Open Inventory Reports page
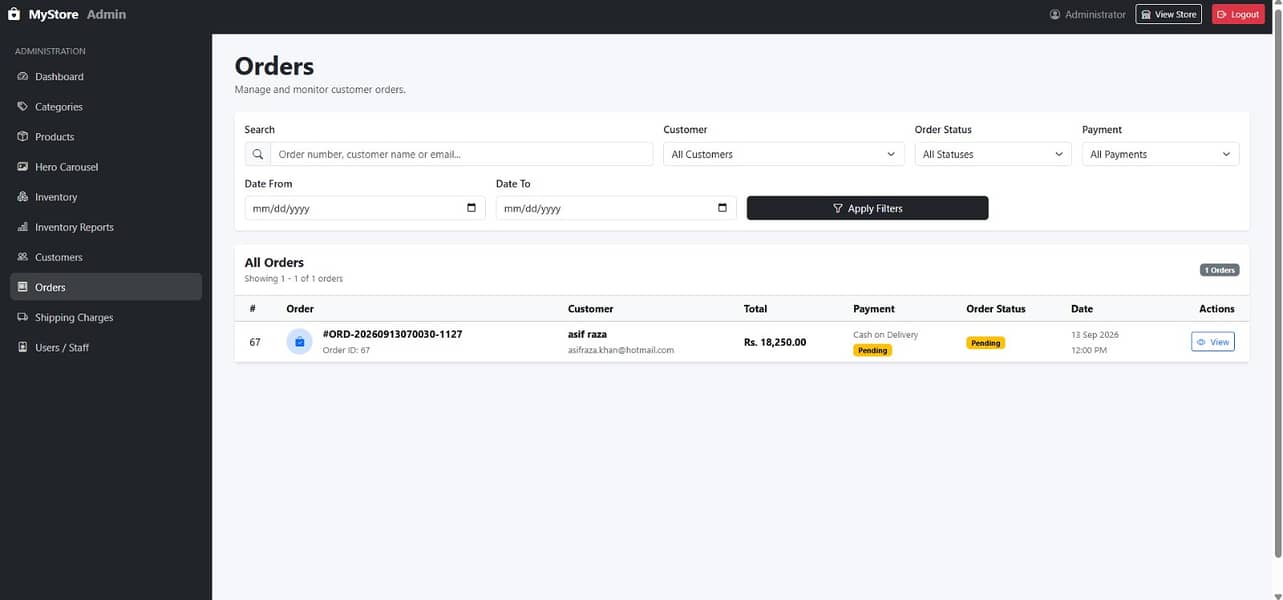 (x=106, y=227)
